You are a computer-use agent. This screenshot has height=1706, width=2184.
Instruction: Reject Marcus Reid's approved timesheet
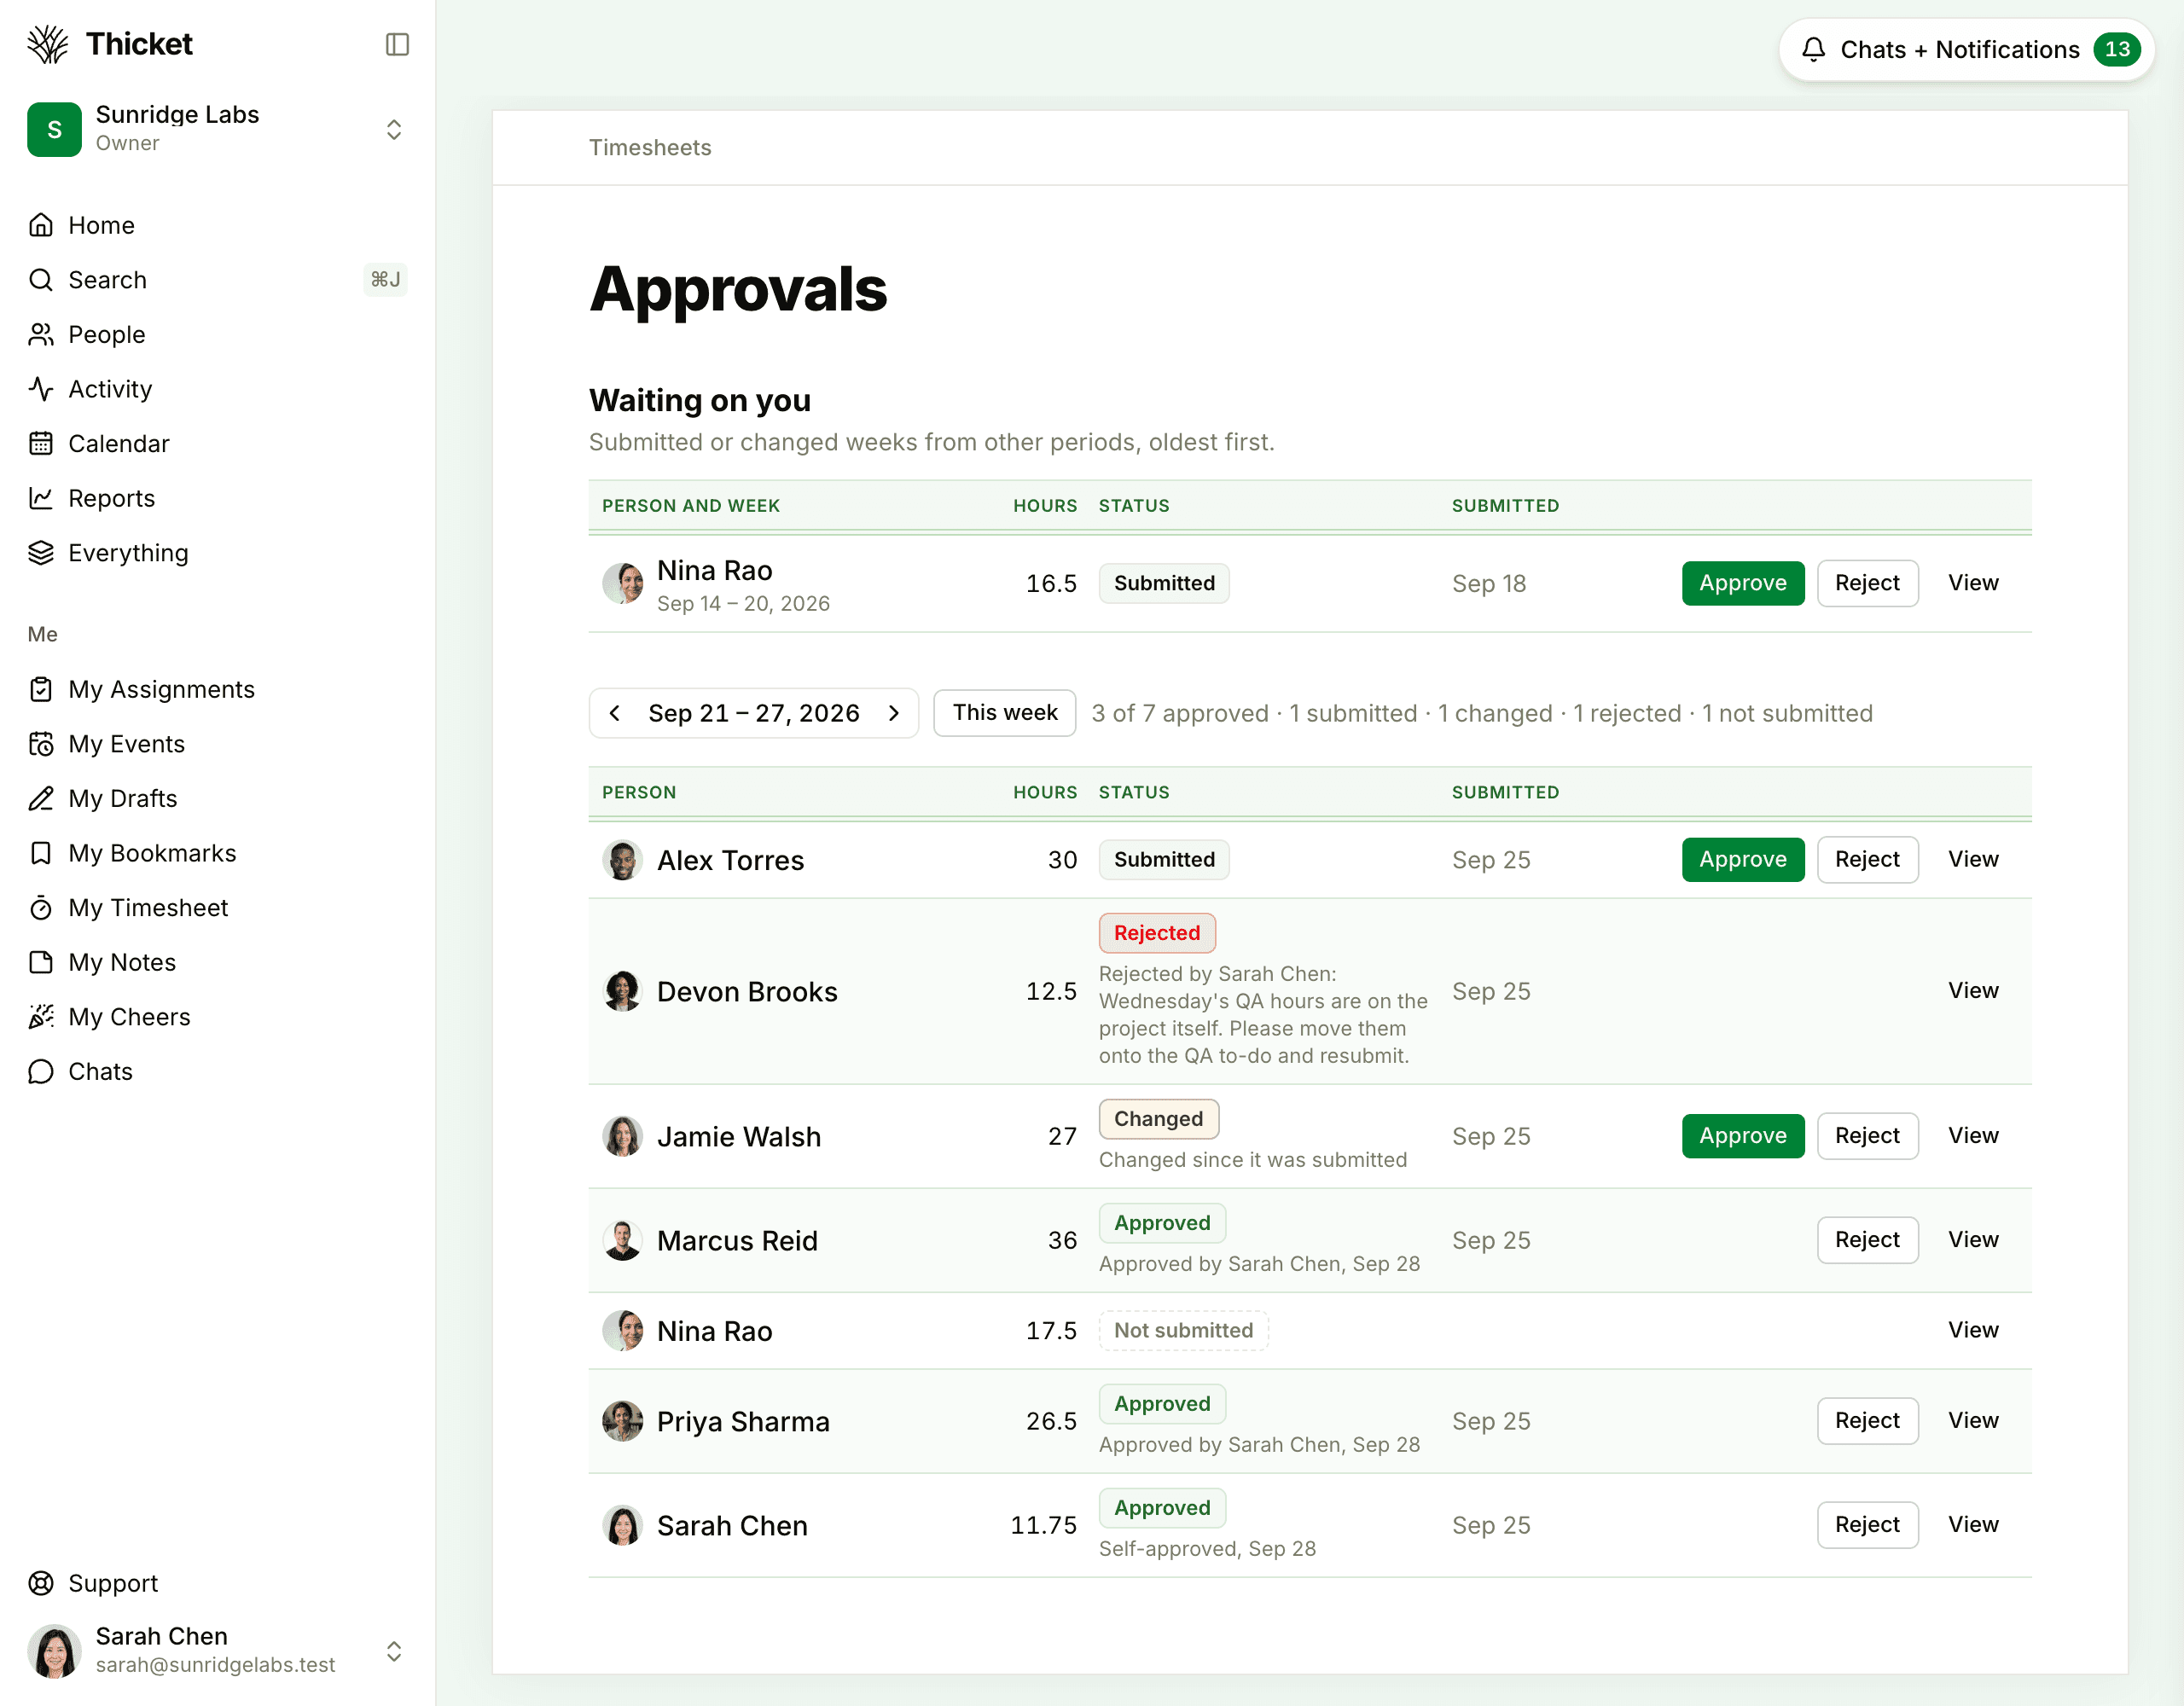coord(1867,1240)
